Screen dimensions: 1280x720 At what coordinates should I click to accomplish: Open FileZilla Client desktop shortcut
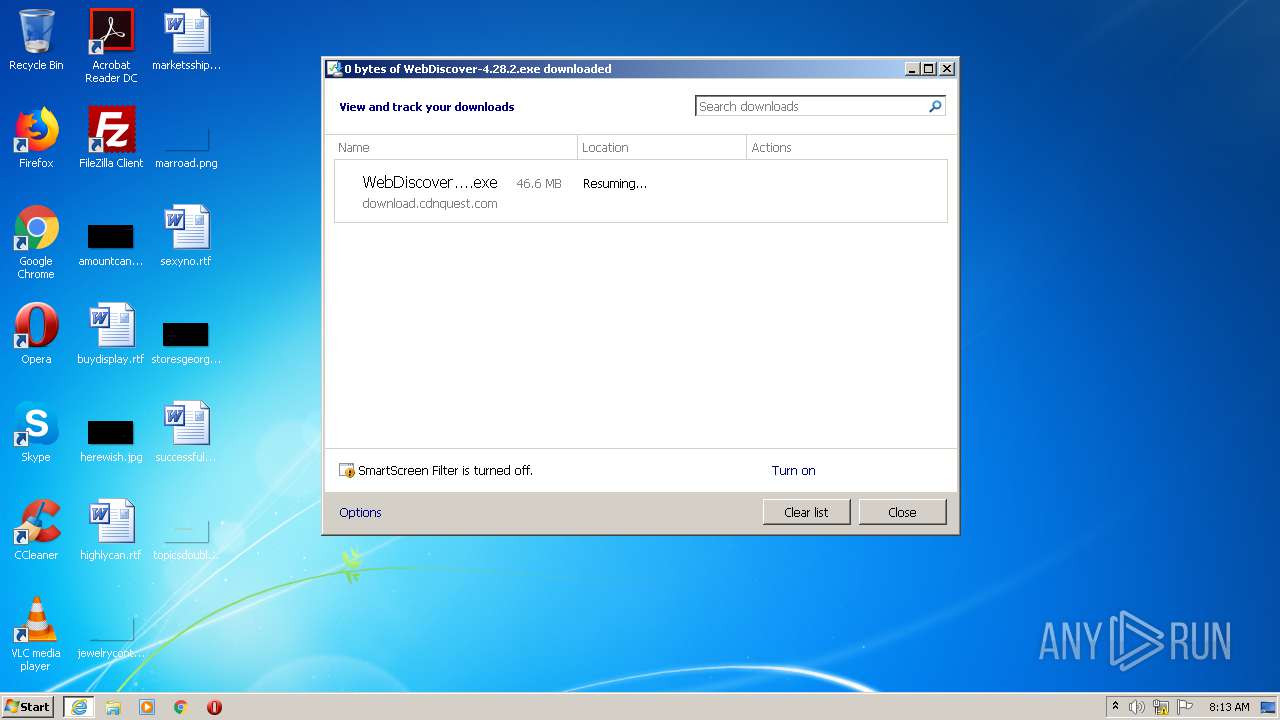click(x=111, y=138)
